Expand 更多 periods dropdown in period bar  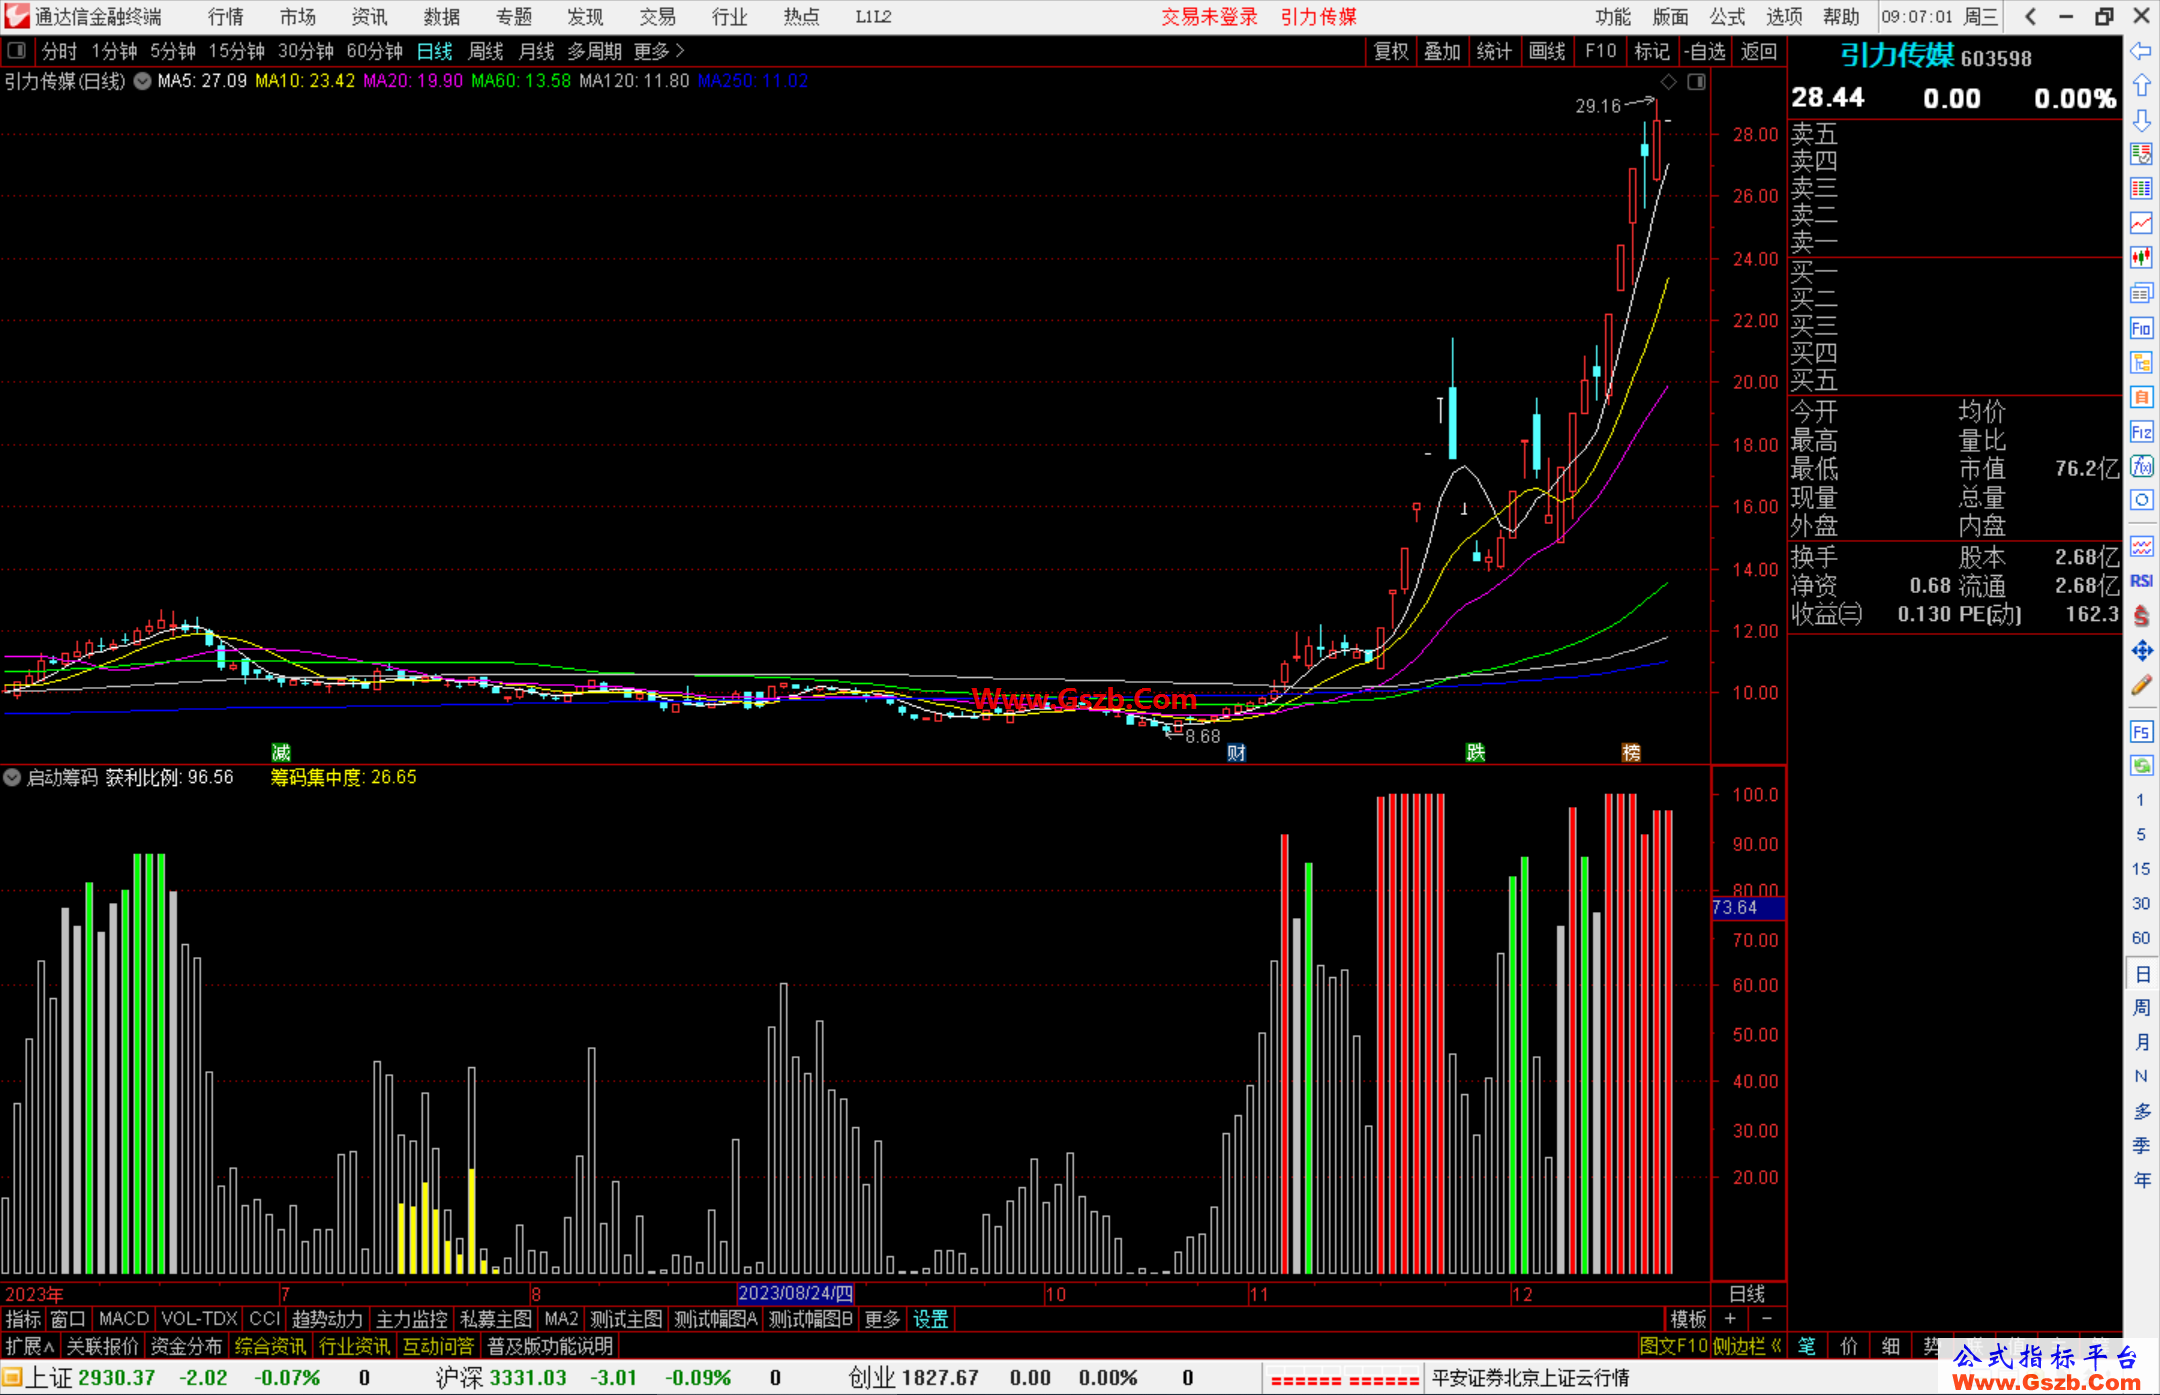pyautogui.click(x=659, y=51)
